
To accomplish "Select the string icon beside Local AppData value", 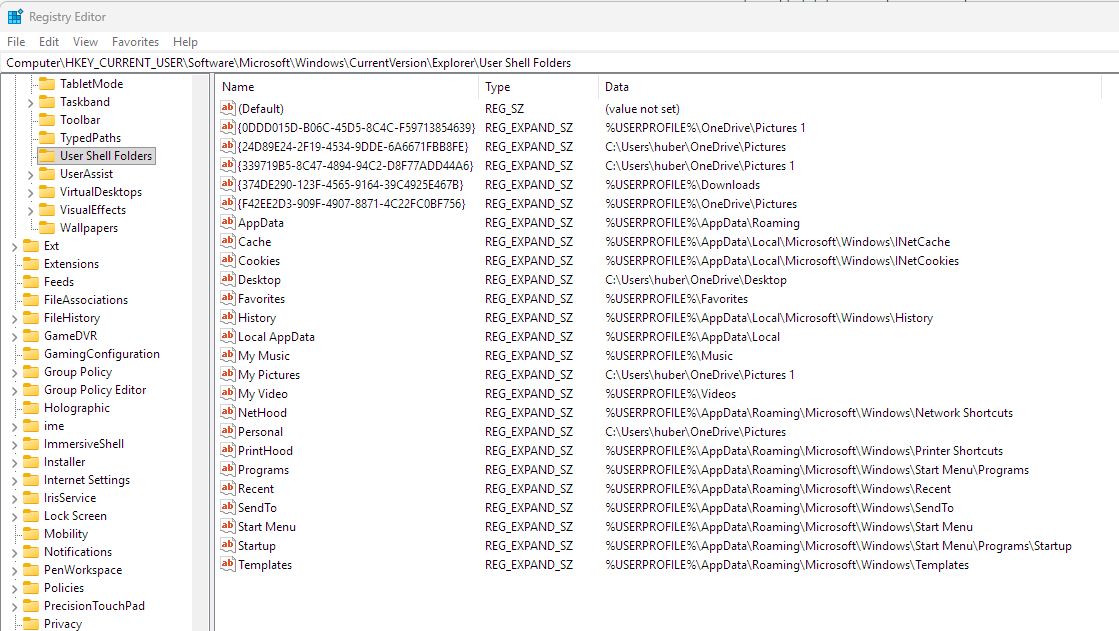I will tap(228, 336).
